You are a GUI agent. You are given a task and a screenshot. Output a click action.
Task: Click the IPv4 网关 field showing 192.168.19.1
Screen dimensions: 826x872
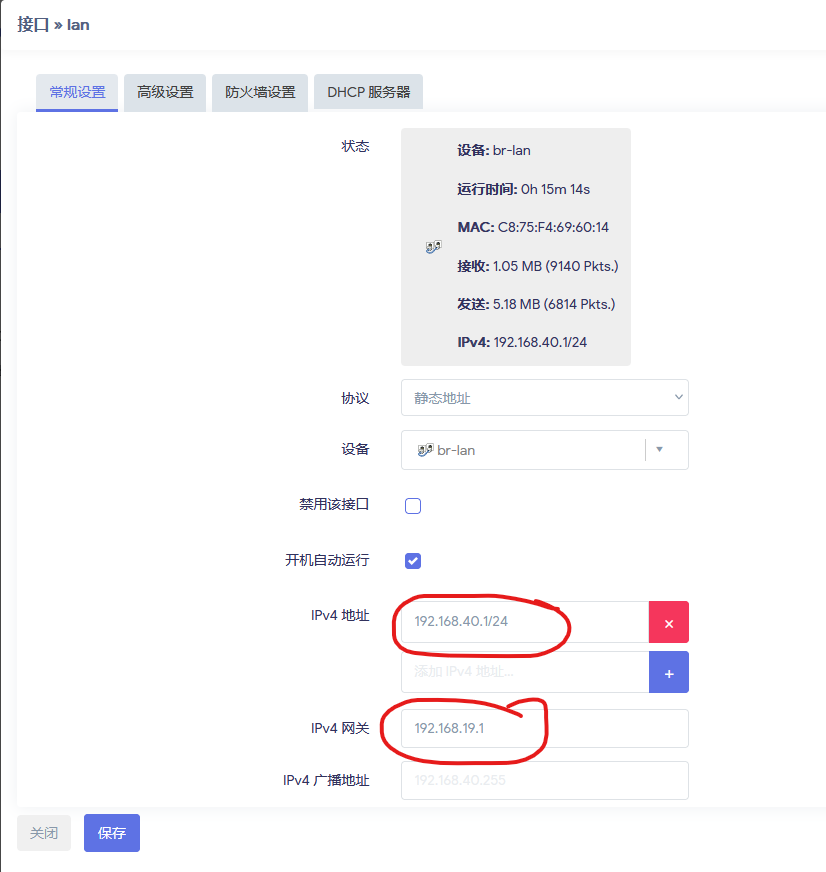point(544,728)
